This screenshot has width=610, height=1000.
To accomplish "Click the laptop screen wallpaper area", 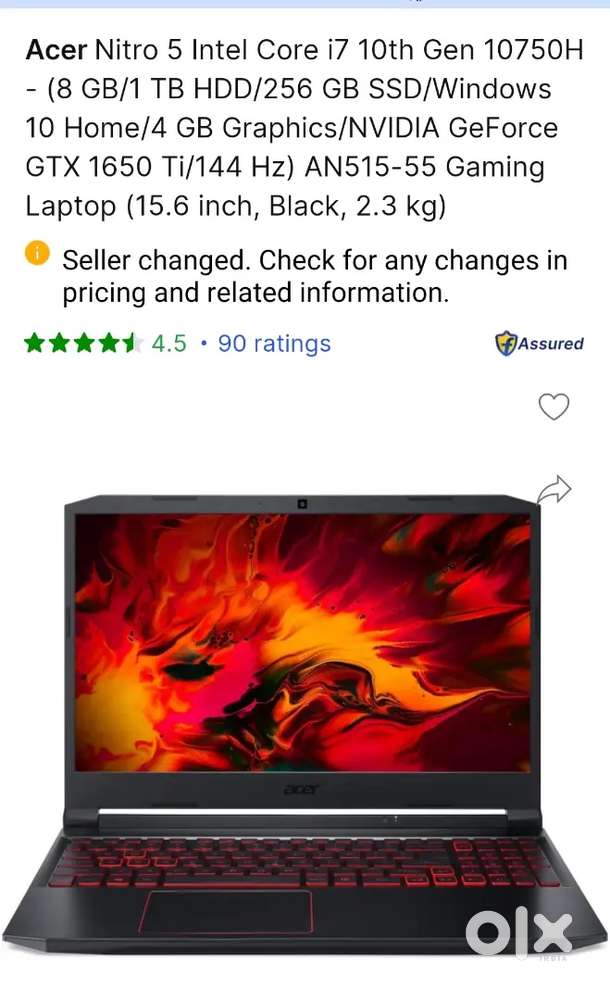I will point(302,643).
